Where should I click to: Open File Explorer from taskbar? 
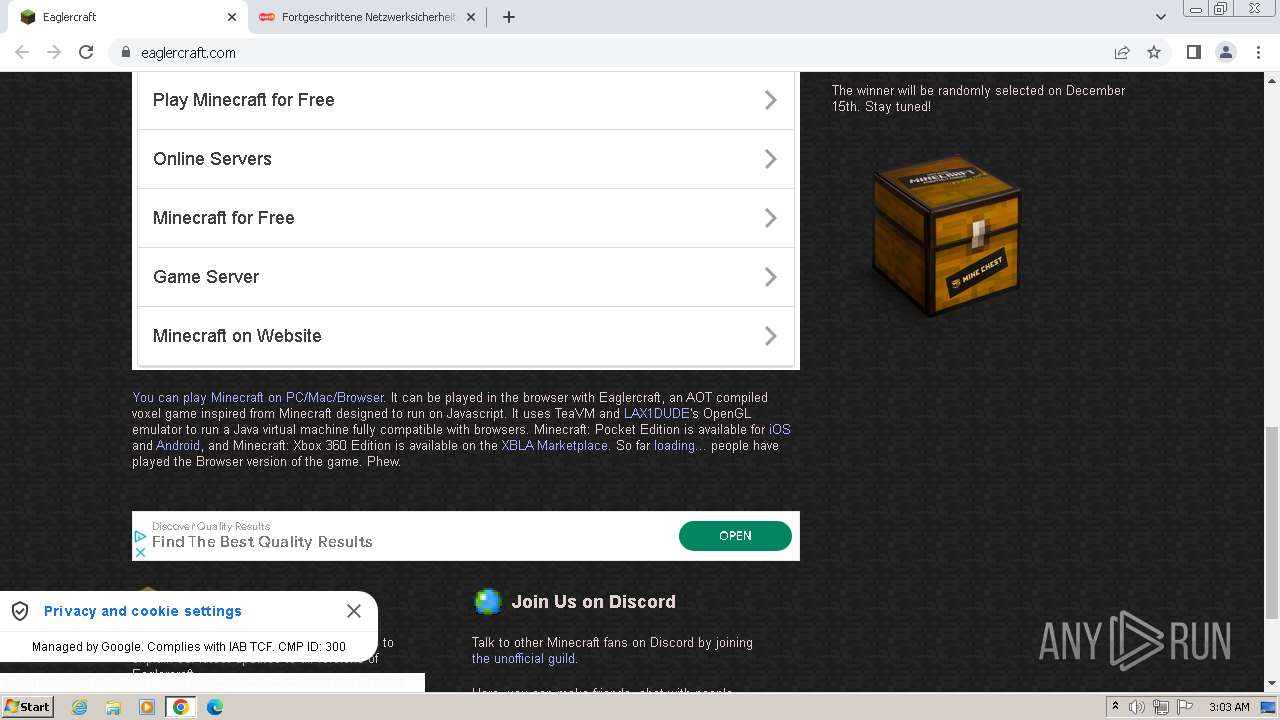(113, 707)
